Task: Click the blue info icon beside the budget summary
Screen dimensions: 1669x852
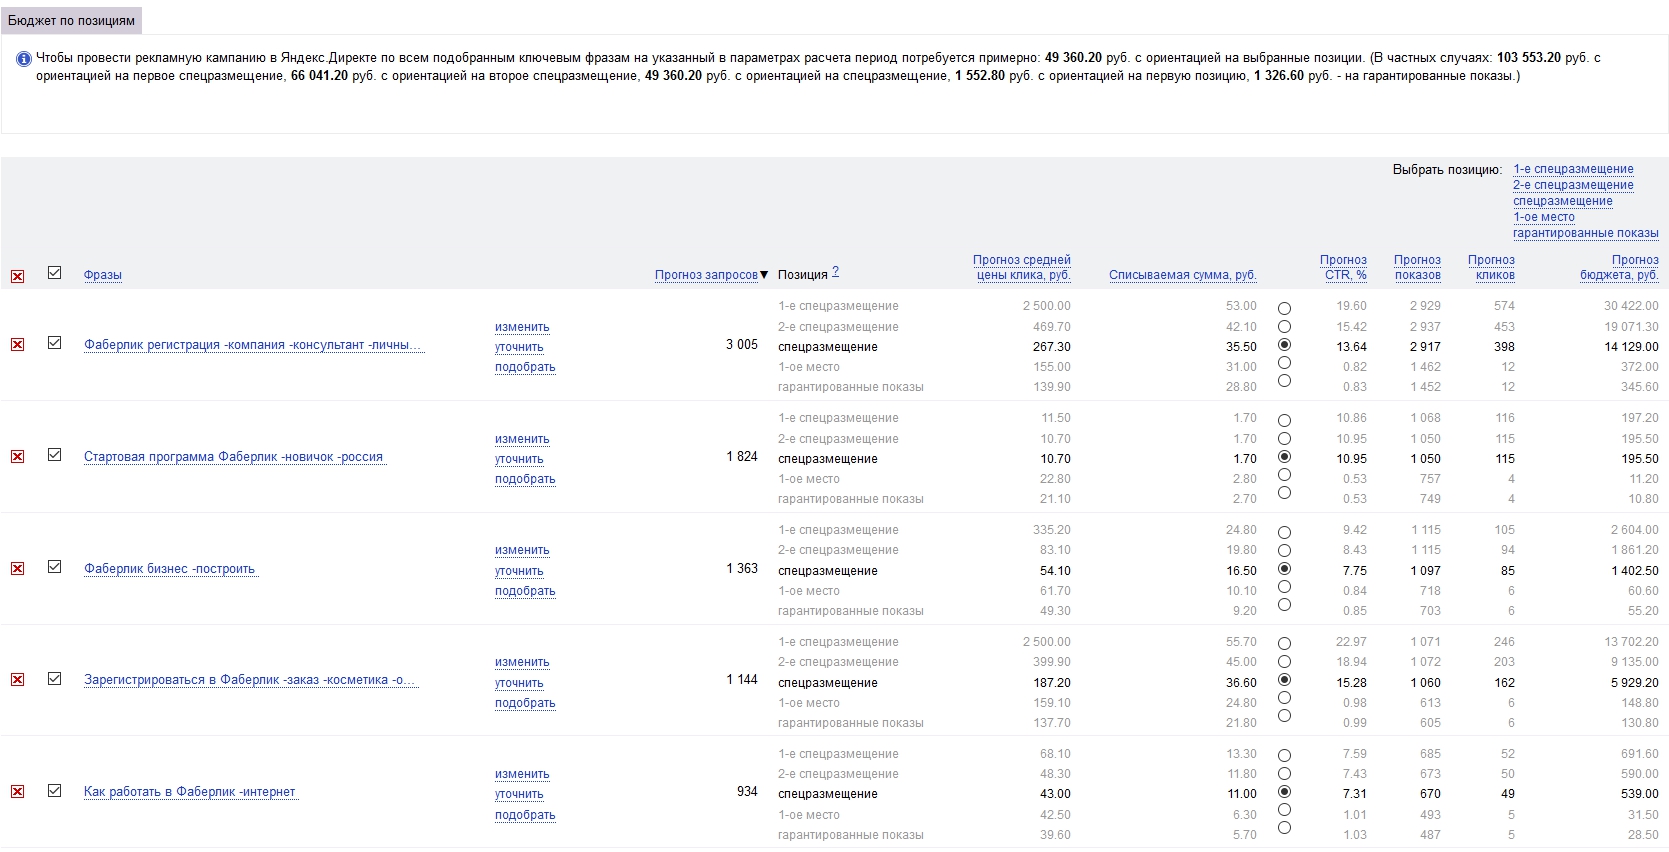Action: click(24, 59)
